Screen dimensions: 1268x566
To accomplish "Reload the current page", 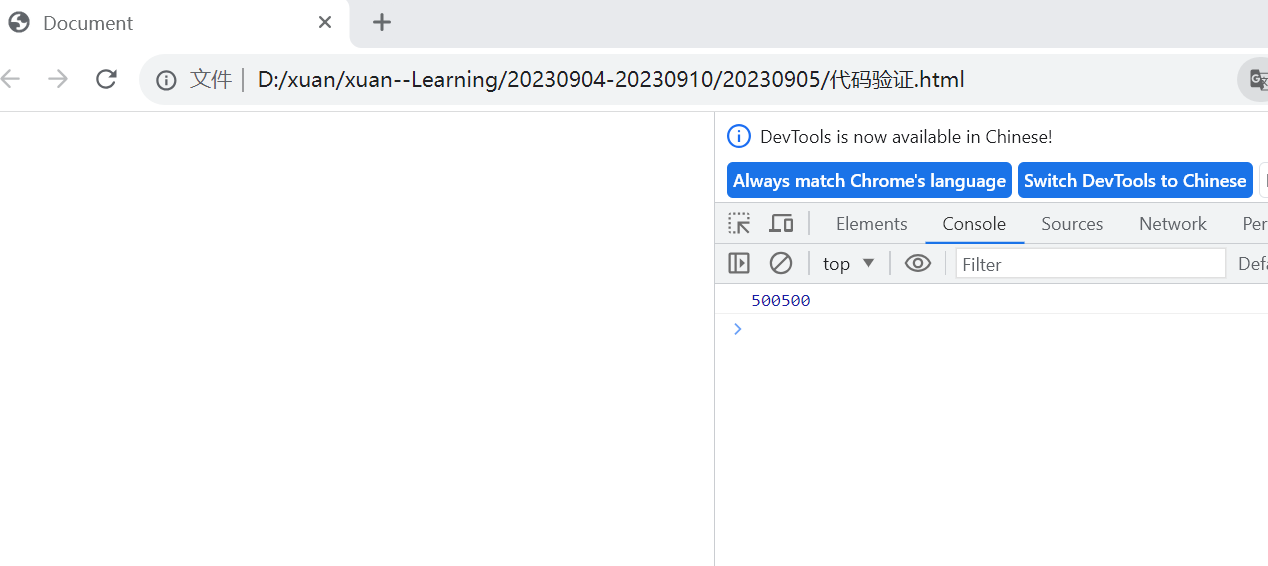I will point(106,79).
